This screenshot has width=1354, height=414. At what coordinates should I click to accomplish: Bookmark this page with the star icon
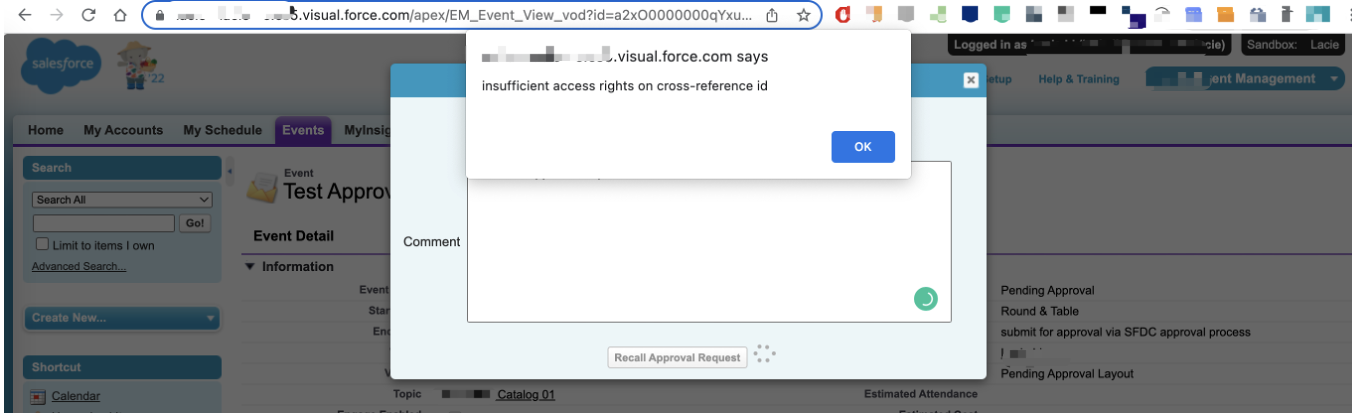tap(803, 15)
